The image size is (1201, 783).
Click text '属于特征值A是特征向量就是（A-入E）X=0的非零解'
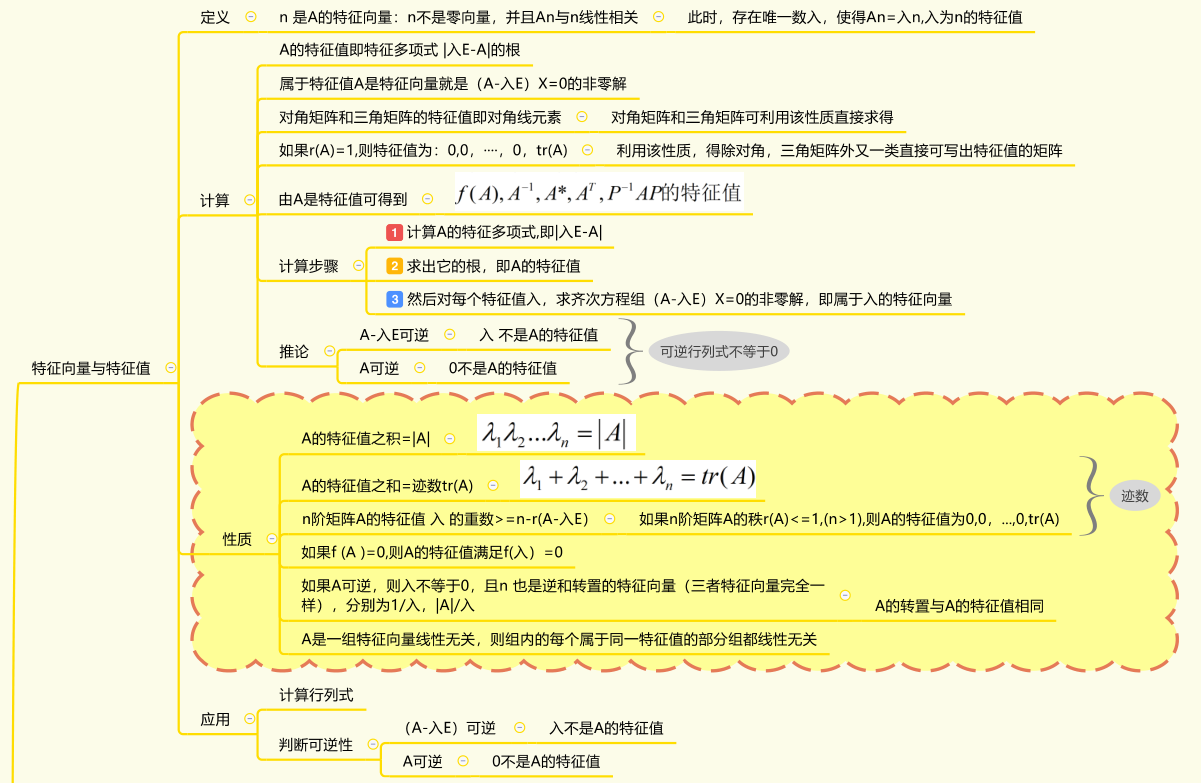click(x=453, y=83)
